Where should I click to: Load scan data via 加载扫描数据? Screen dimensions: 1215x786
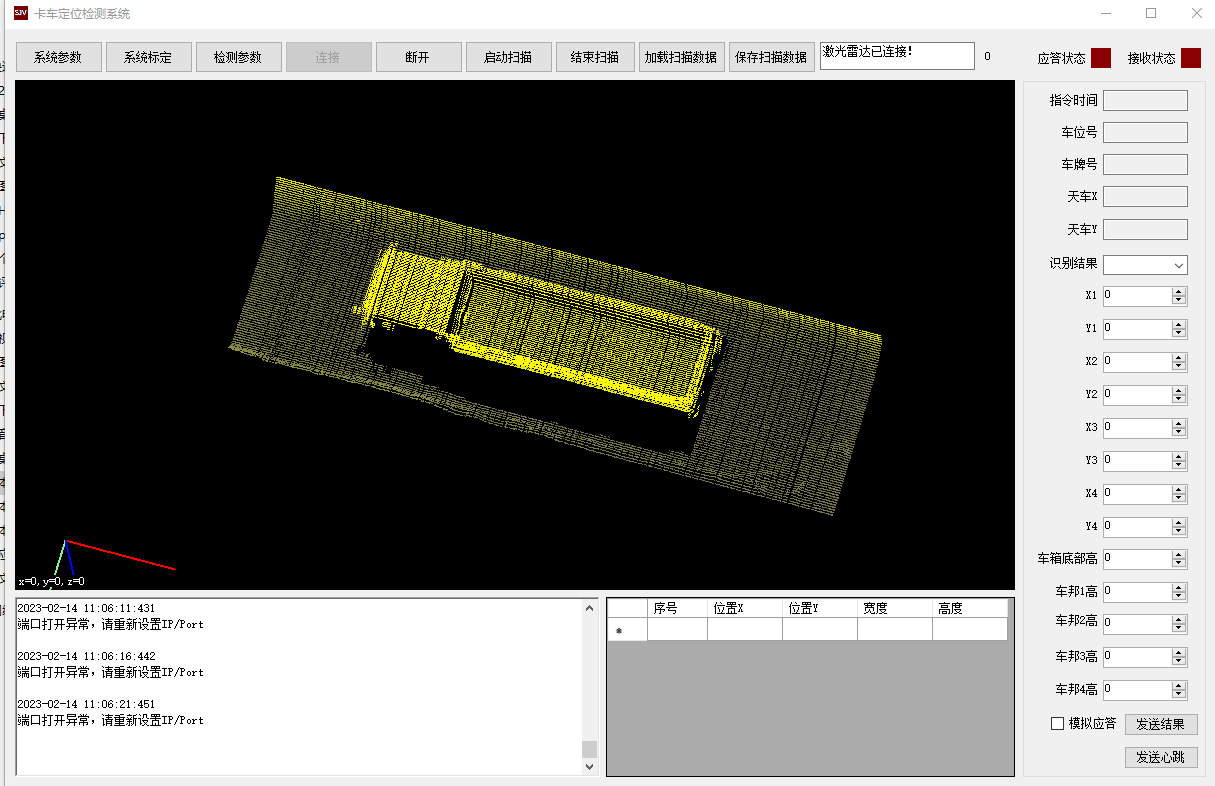[x=681, y=57]
